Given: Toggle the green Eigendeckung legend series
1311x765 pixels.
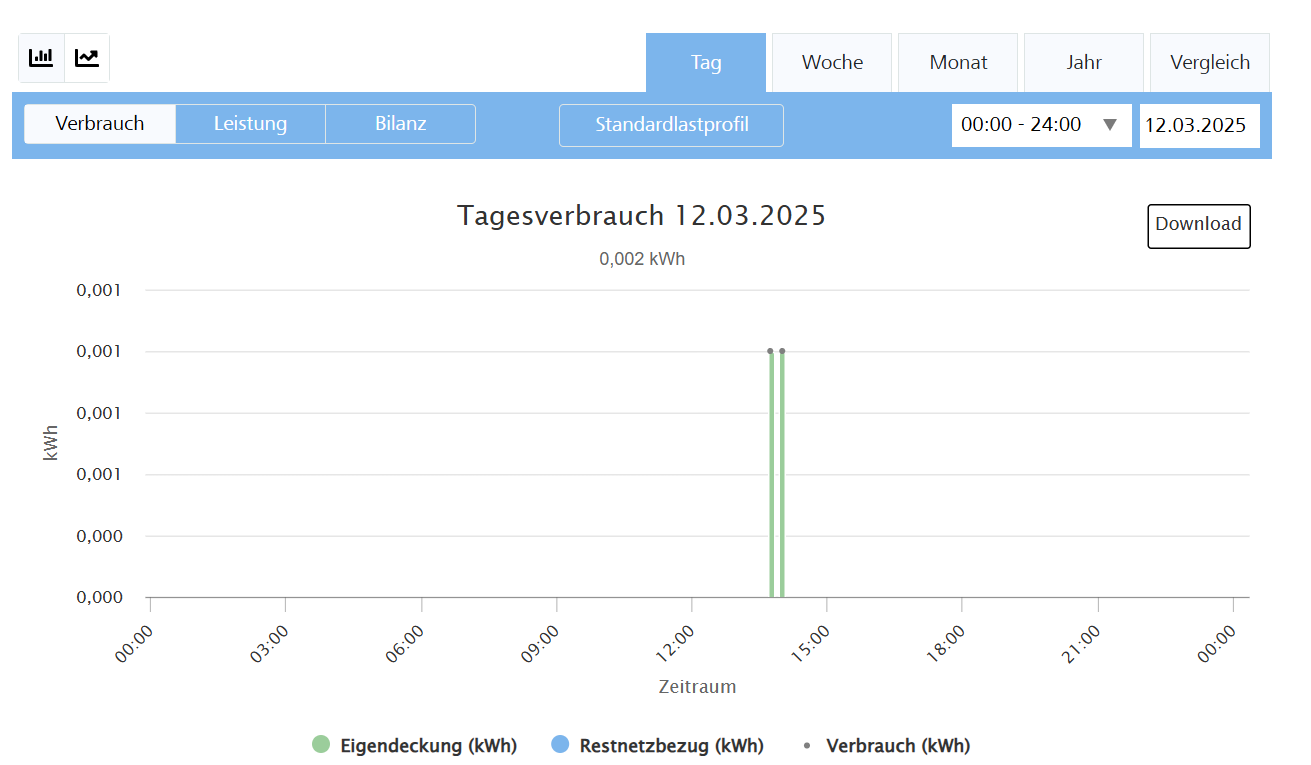Looking at the screenshot, I should point(415,745).
